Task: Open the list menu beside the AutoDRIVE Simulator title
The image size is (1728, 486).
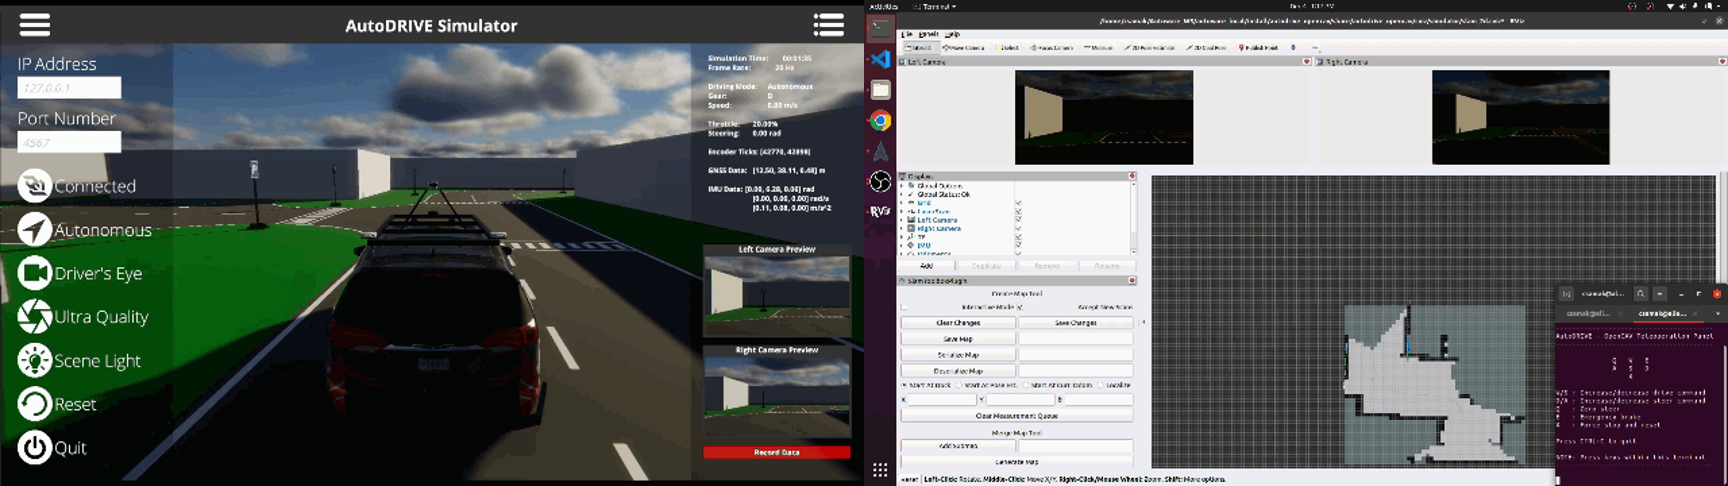Action: 828,25
